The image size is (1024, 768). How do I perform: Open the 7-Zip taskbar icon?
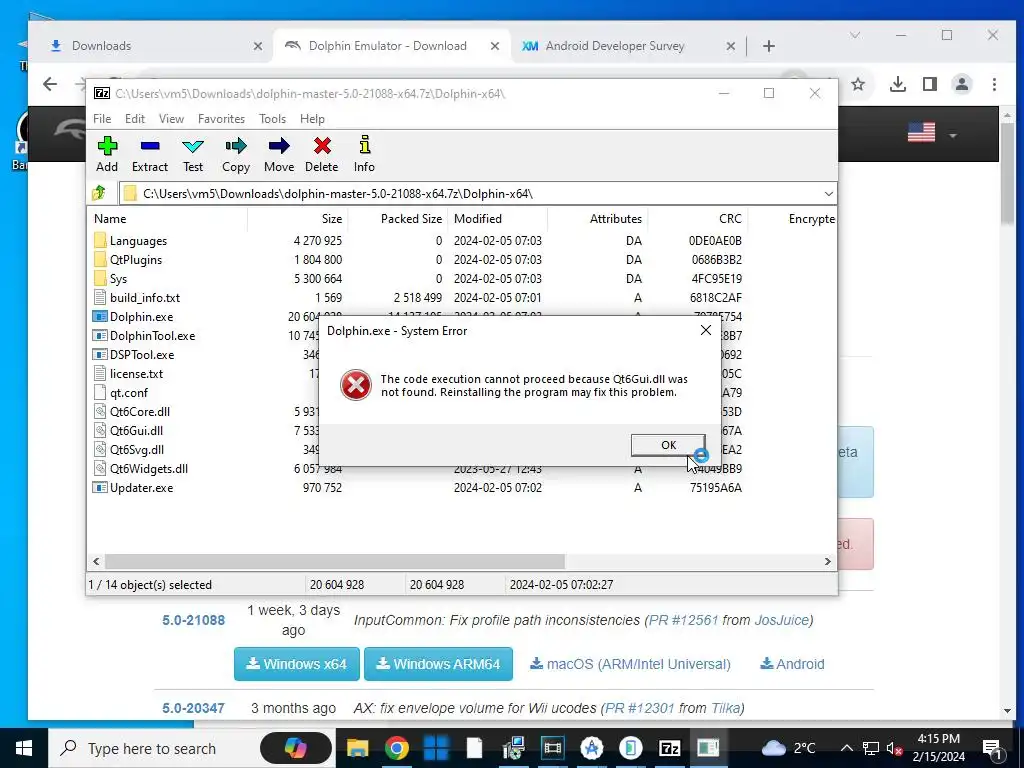coord(669,748)
